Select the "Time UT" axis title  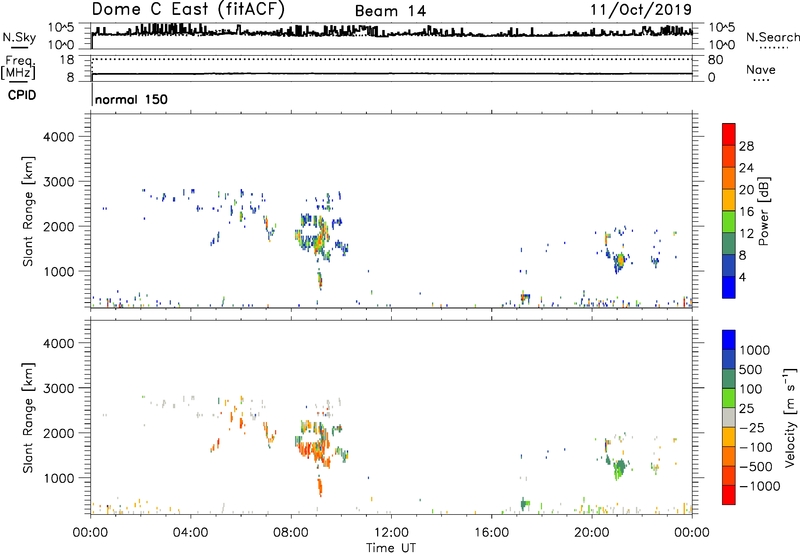pos(391,548)
